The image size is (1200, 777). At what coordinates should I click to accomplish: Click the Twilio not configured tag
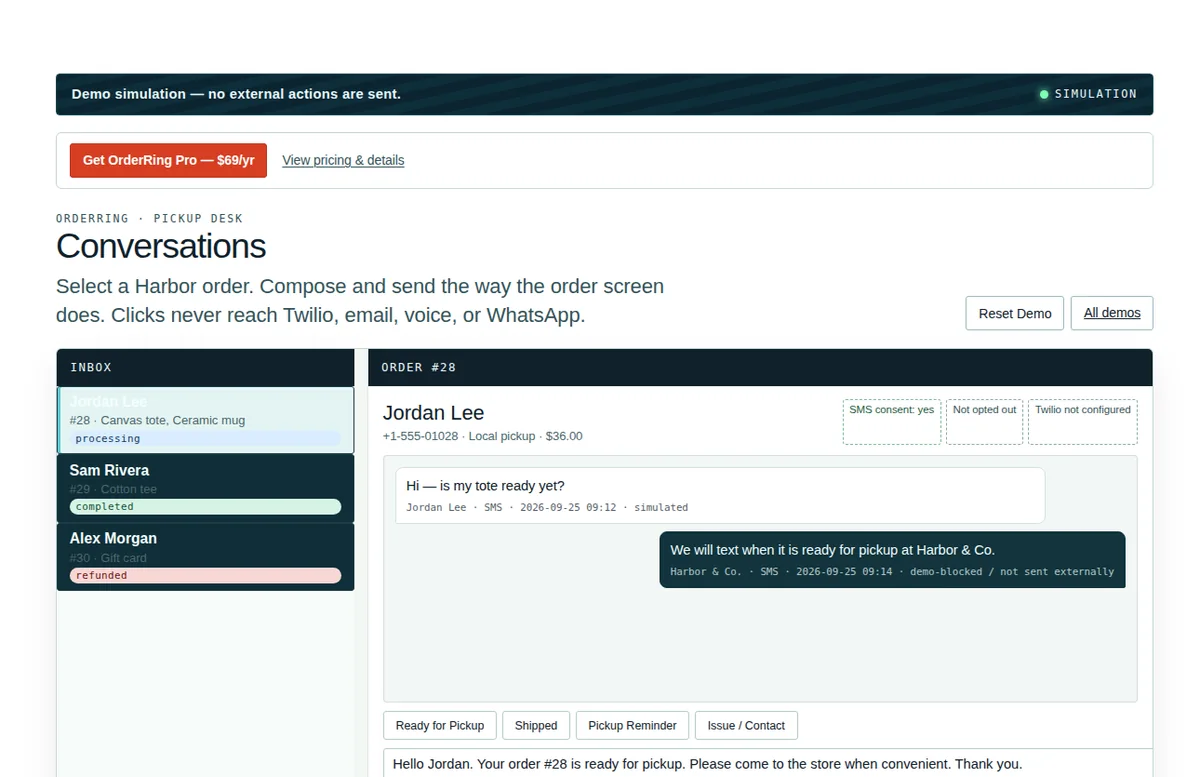click(1083, 422)
